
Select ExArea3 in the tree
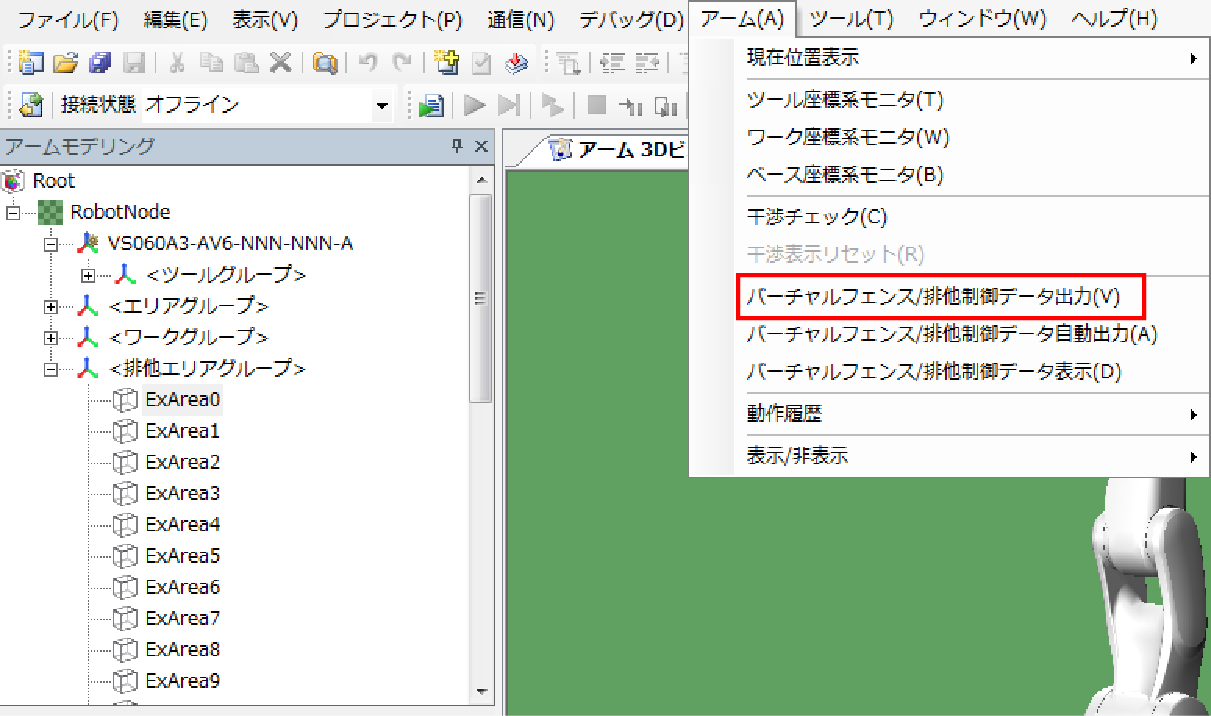pos(182,494)
